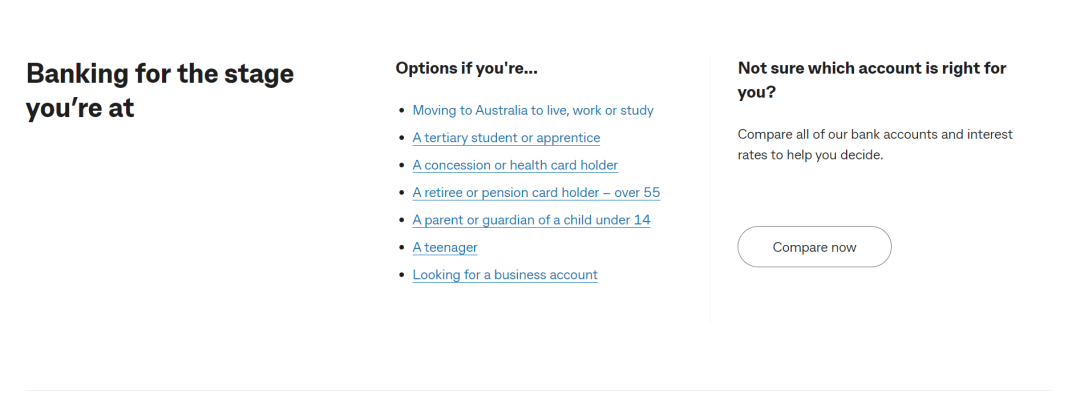The image size is (1080, 394).
Task: Choose the retiree or pension card holder link
Action: pos(537,193)
